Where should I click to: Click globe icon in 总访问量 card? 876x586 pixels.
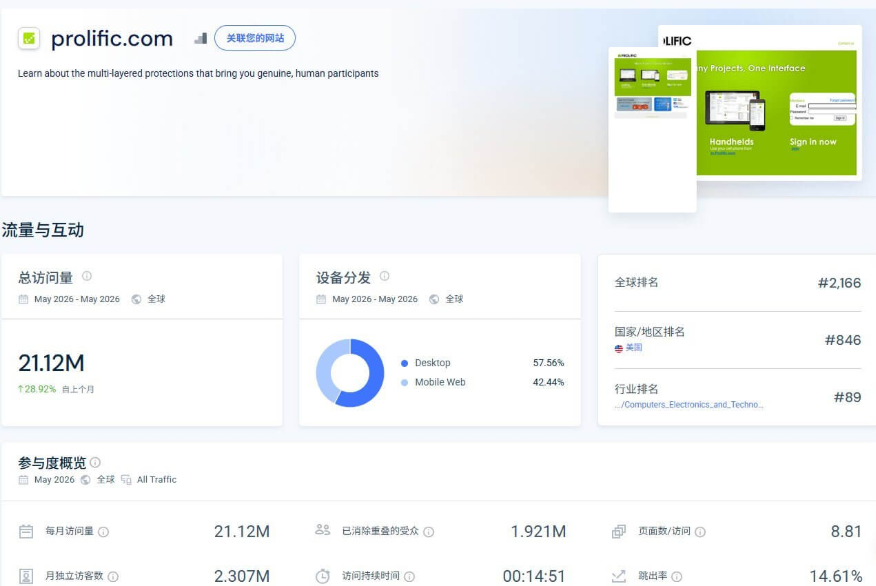[136, 299]
